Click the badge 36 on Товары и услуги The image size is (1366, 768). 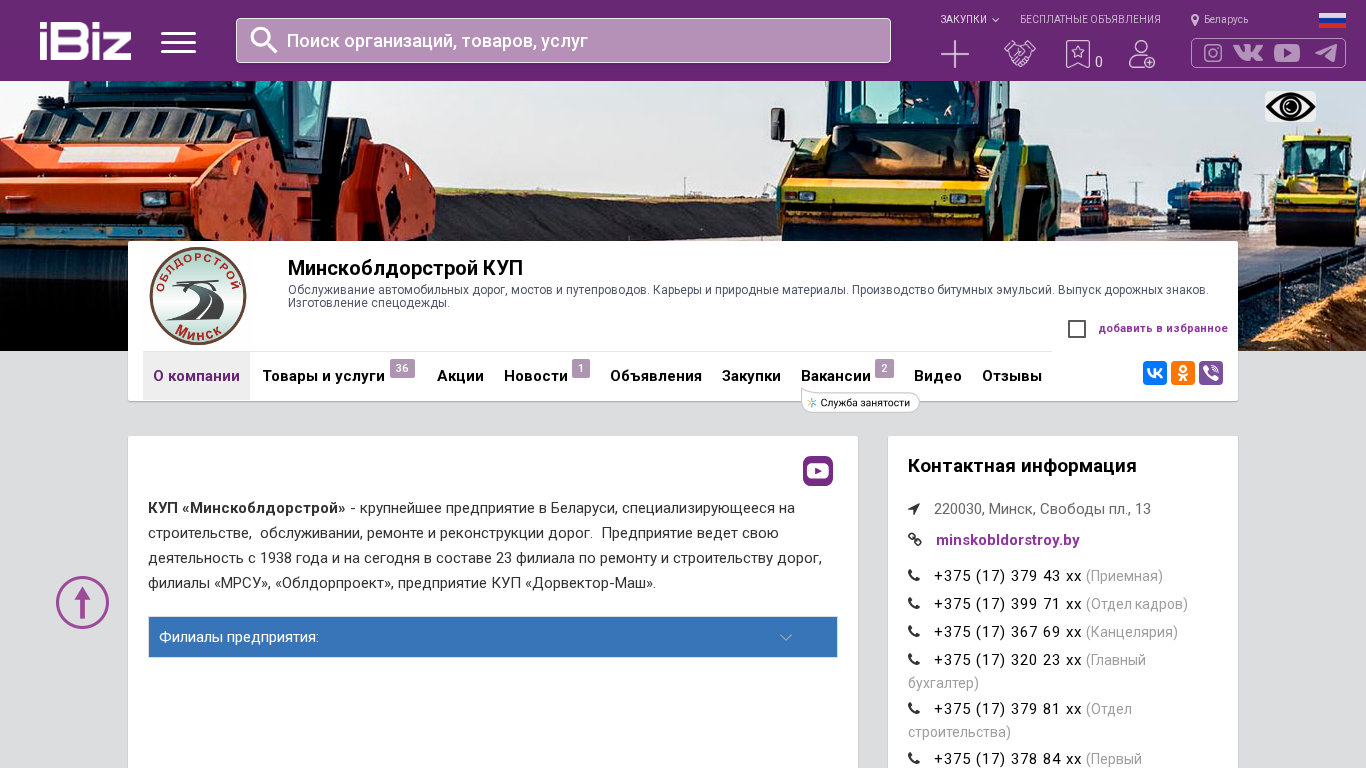(402, 368)
